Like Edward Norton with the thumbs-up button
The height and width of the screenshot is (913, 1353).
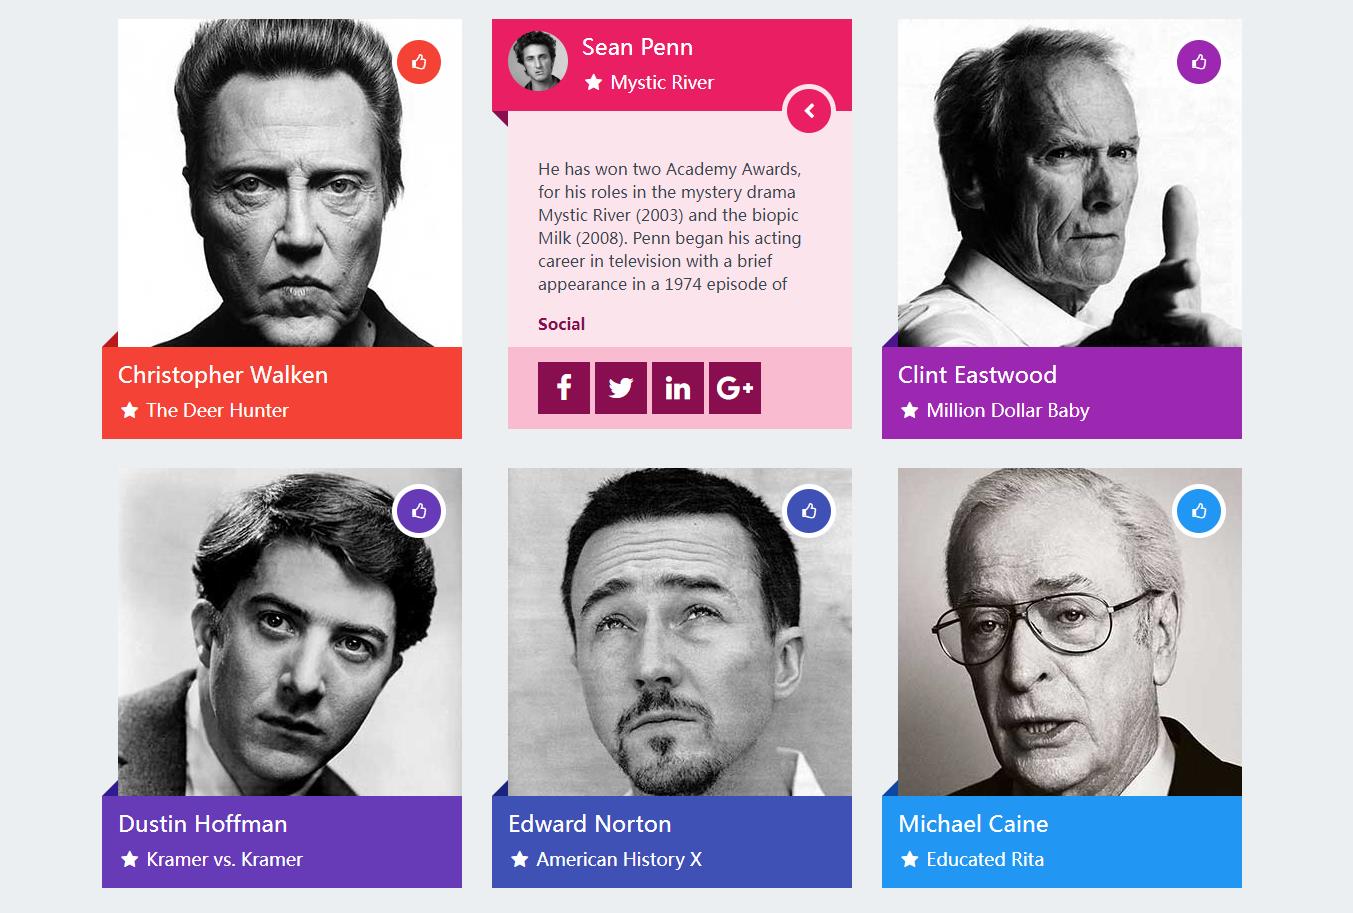[x=809, y=511]
